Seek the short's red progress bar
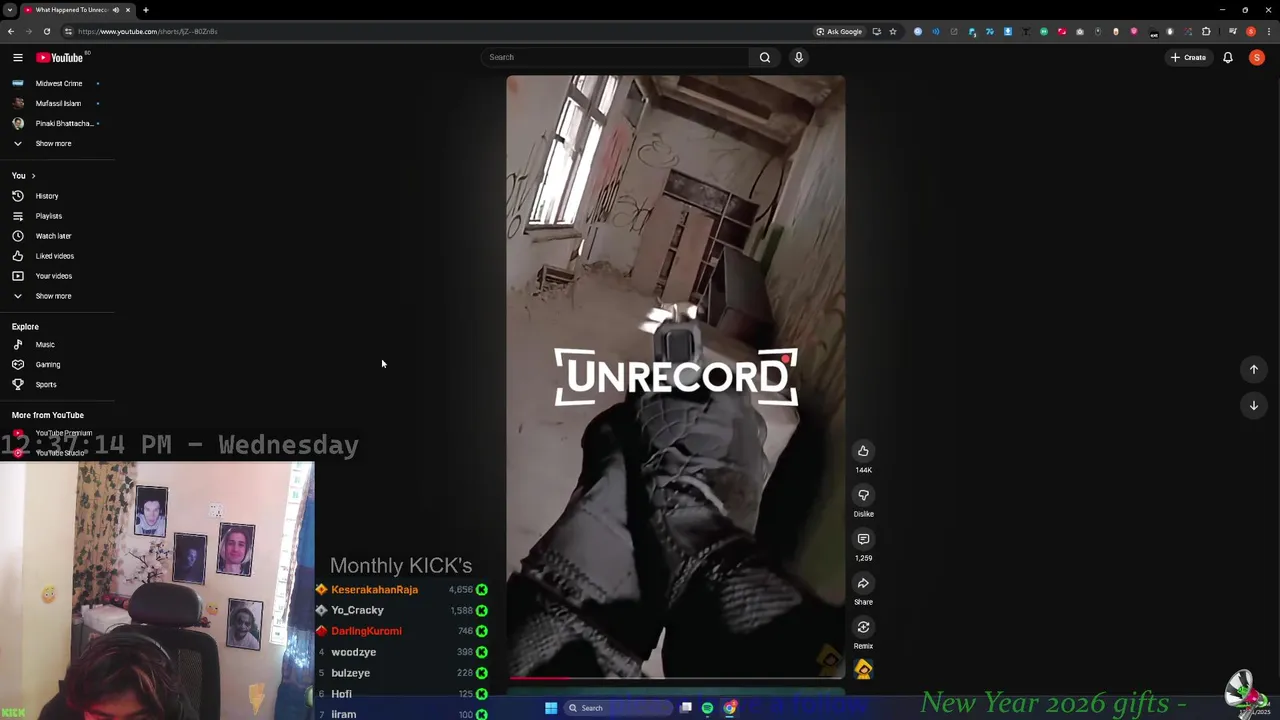Viewport: 1280px width, 720px height. click(675, 677)
